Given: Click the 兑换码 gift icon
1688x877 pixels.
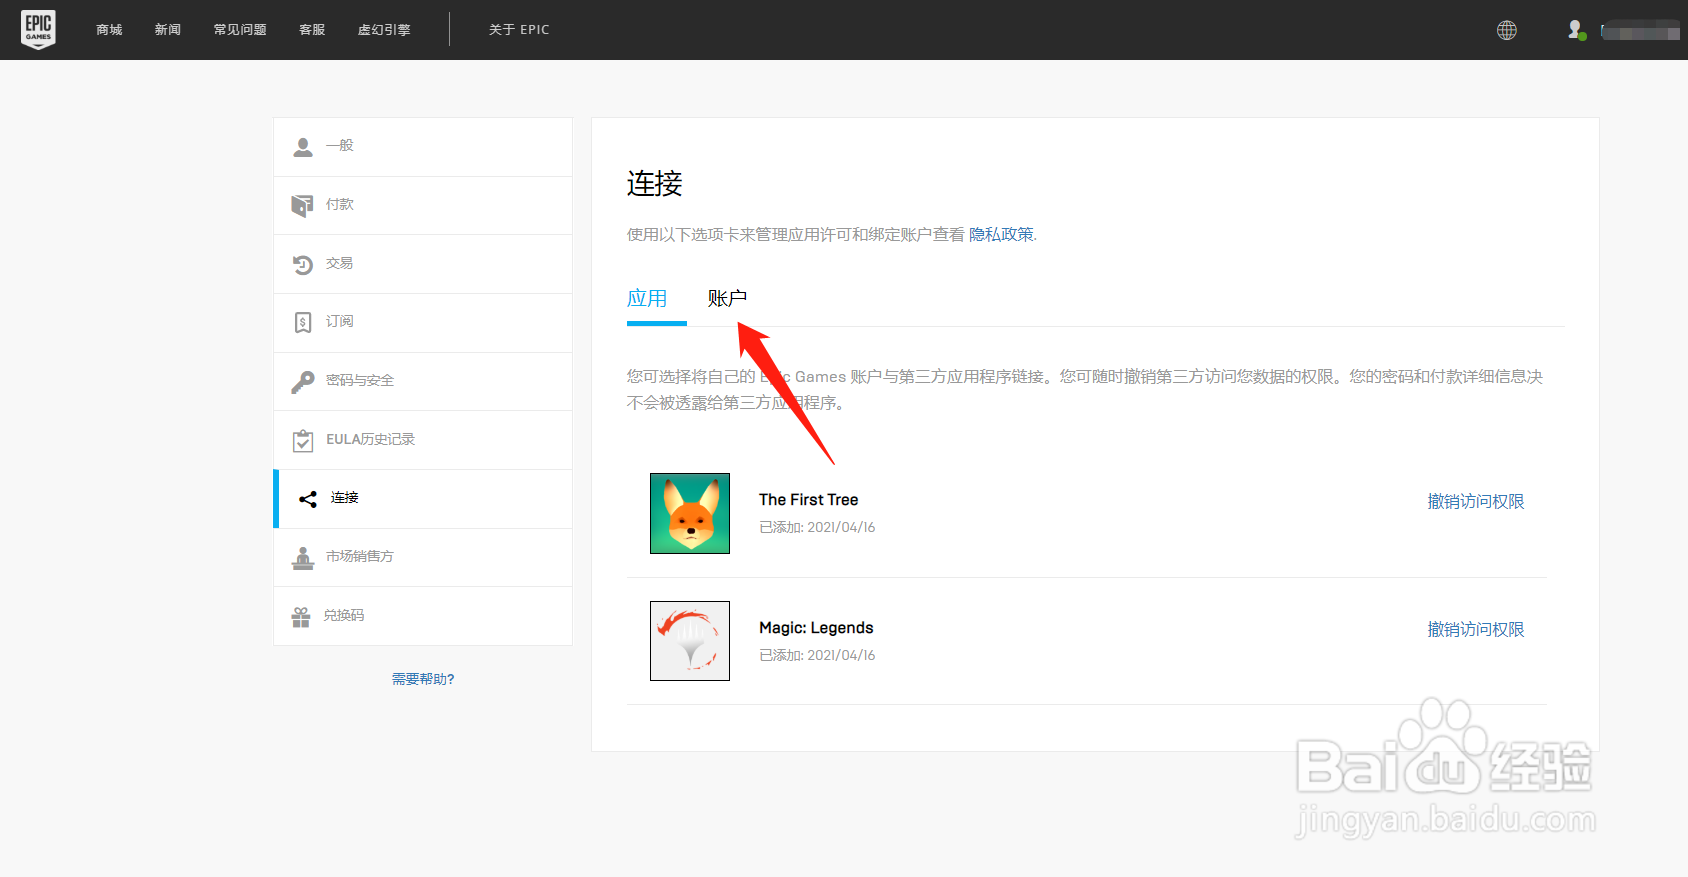Looking at the screenshot, I should tap(301, 617).
